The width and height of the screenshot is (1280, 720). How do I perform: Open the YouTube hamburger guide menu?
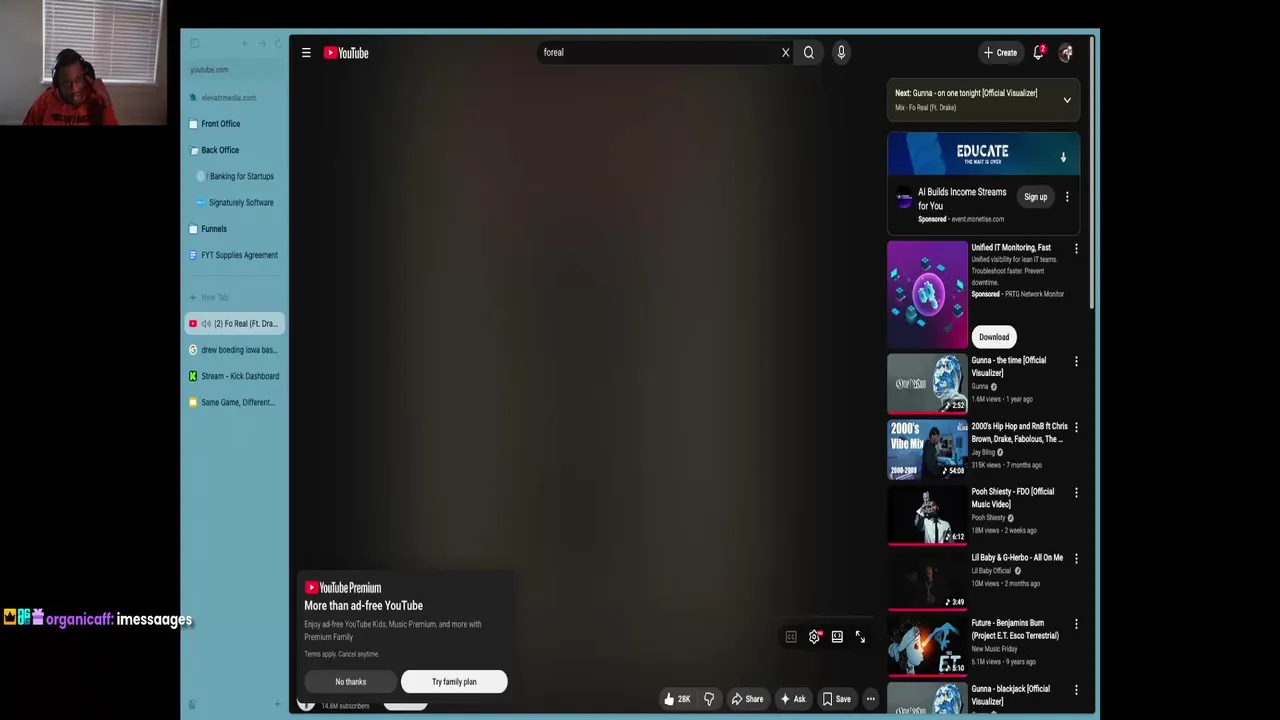(x=306, y=53)
